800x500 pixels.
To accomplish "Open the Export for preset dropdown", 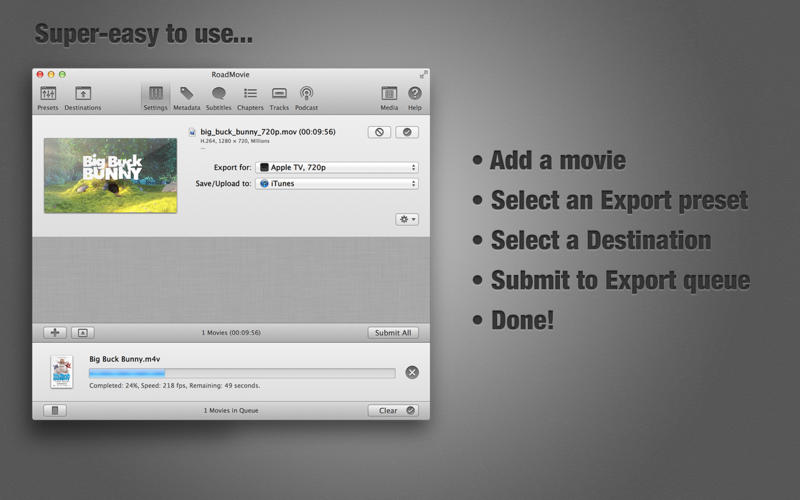I will 337,167.
